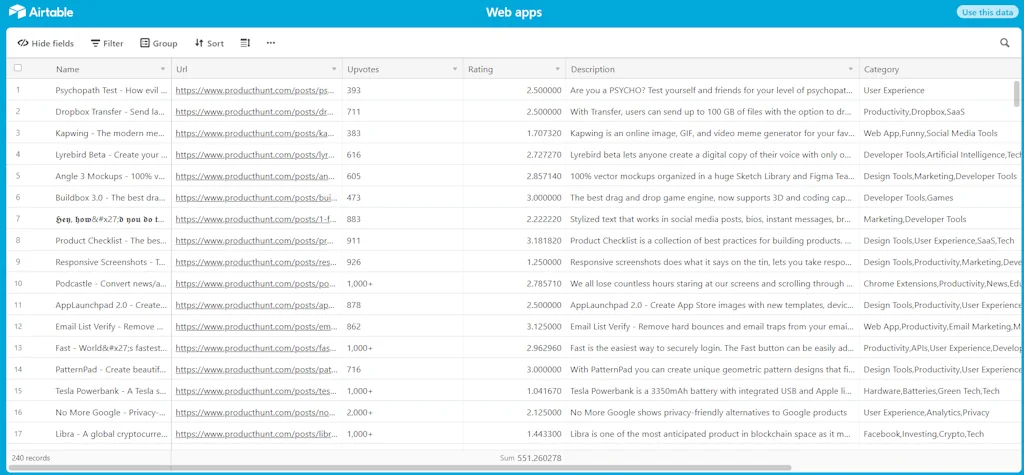Image resolution: width=1024 pixels, height=475 pixels.
Task: Select the User Experience,Analytics,Privacy category cell
Action: [x=941, y=412]
